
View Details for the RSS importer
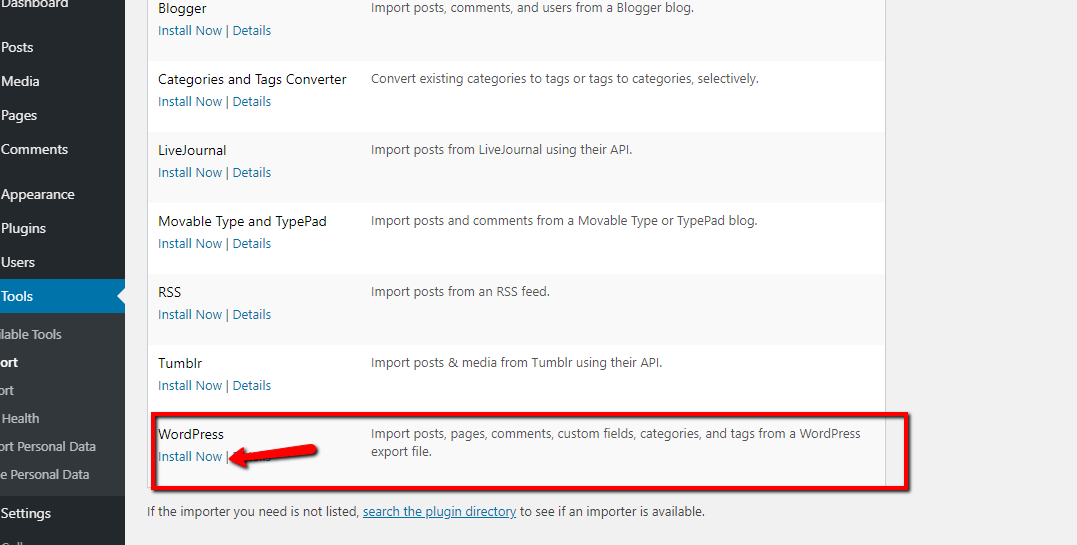click(x=251, y=315)
